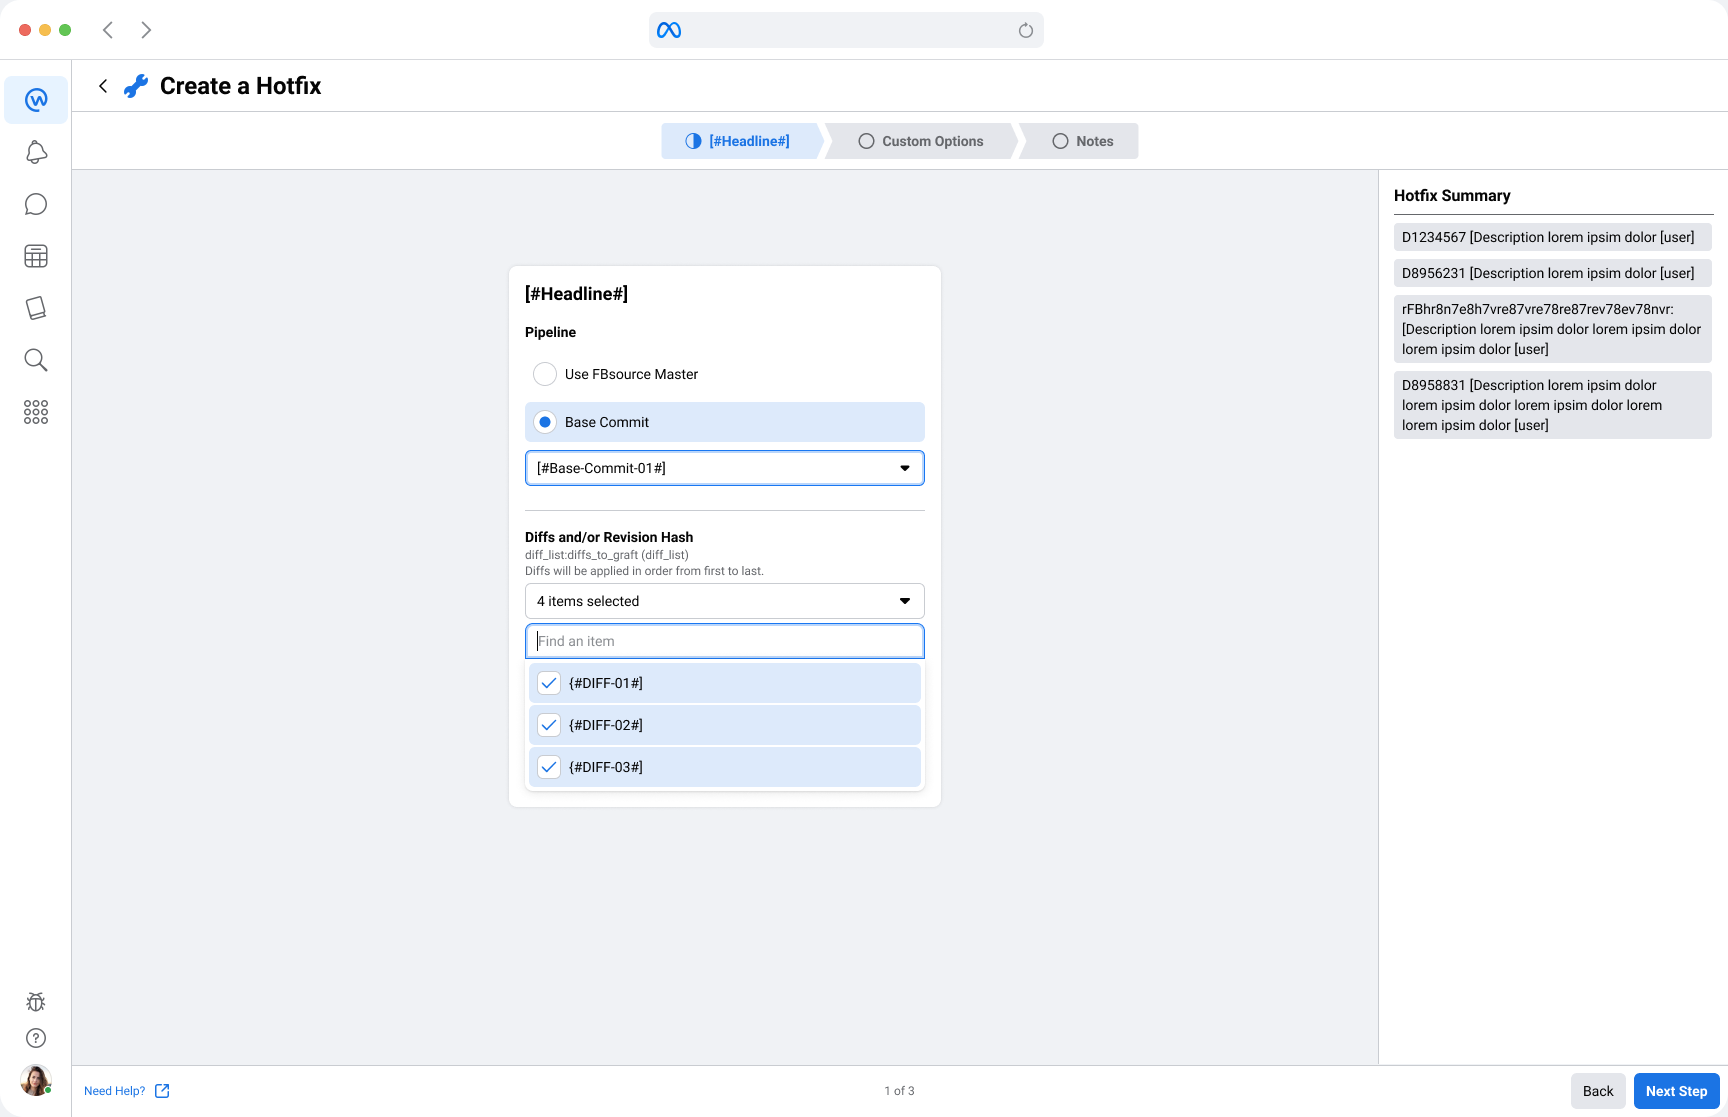Image resolution: width=1728 pixels, height=1117 pixels.
Task: Click Diffs and/or Revision Hash label
Action: click(x=609, y=537)
